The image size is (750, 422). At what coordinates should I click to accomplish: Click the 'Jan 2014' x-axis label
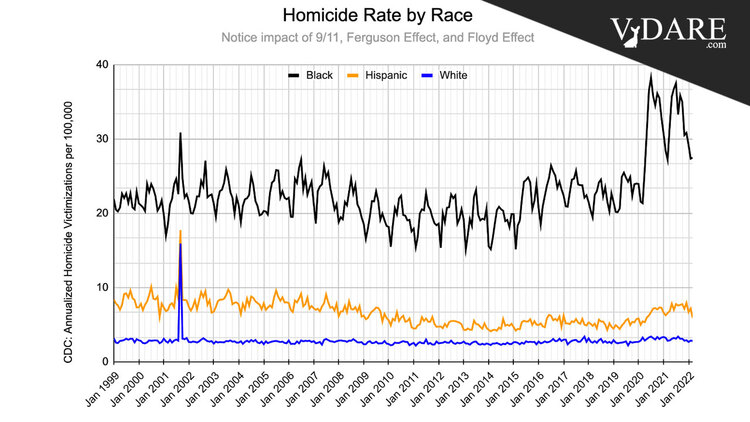pos(477,388)
